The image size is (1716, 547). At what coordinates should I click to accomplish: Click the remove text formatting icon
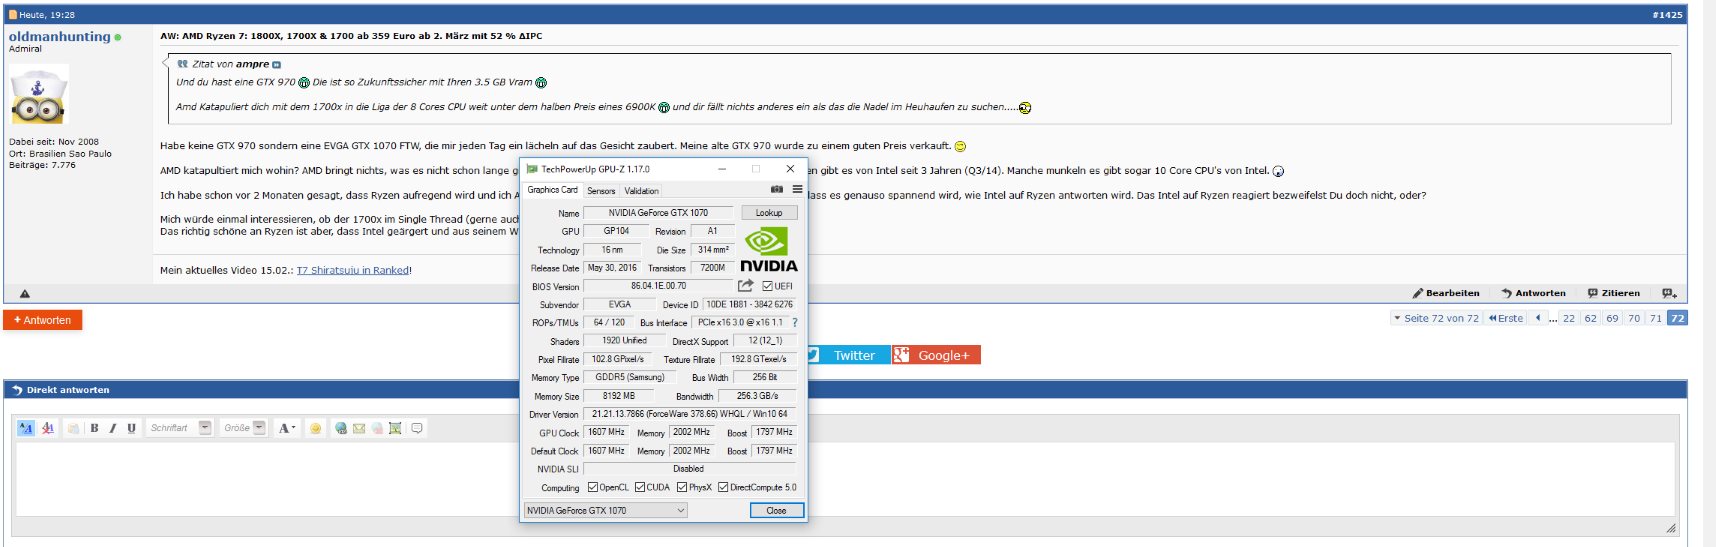tap(47, 428)
